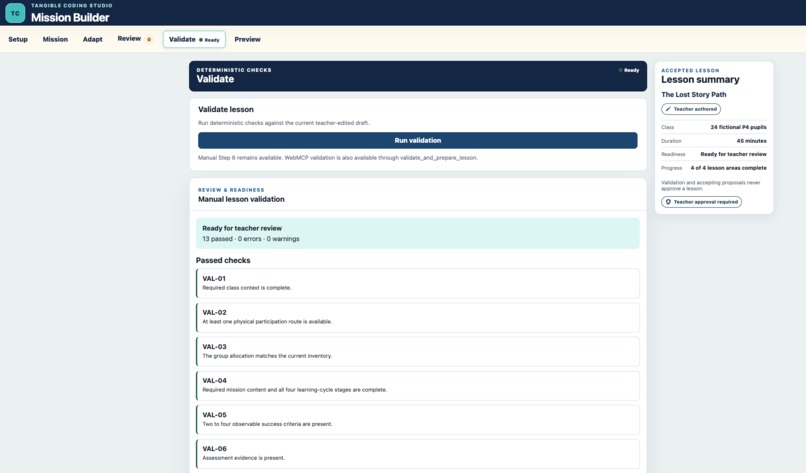Screen dimensions: 806x473
Task: Click the Tangible Coding Studio label
Action: (71, 6)
